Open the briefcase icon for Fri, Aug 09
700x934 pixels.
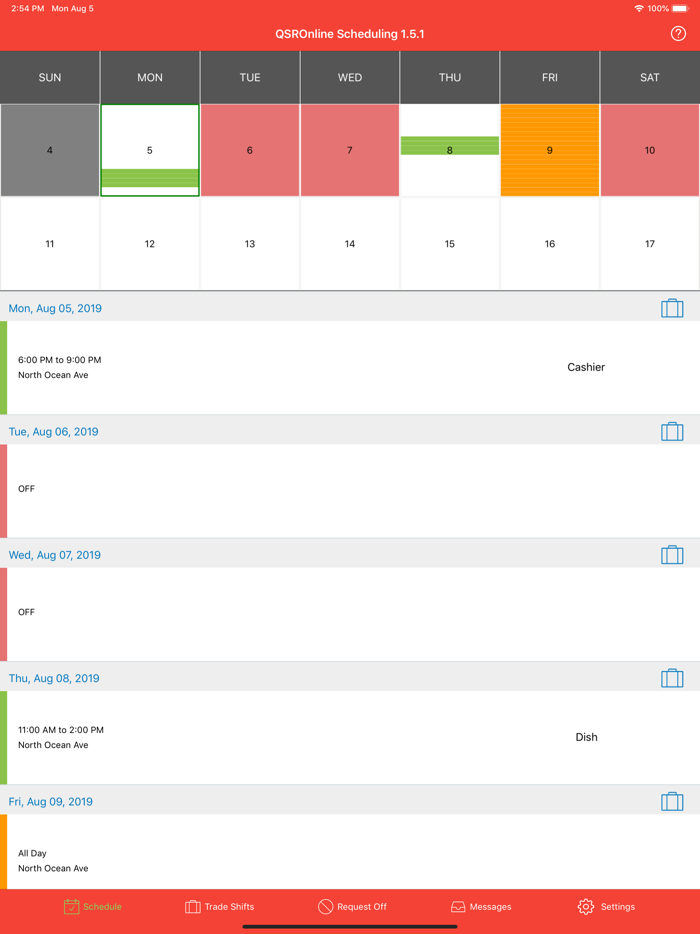[672, 801]
